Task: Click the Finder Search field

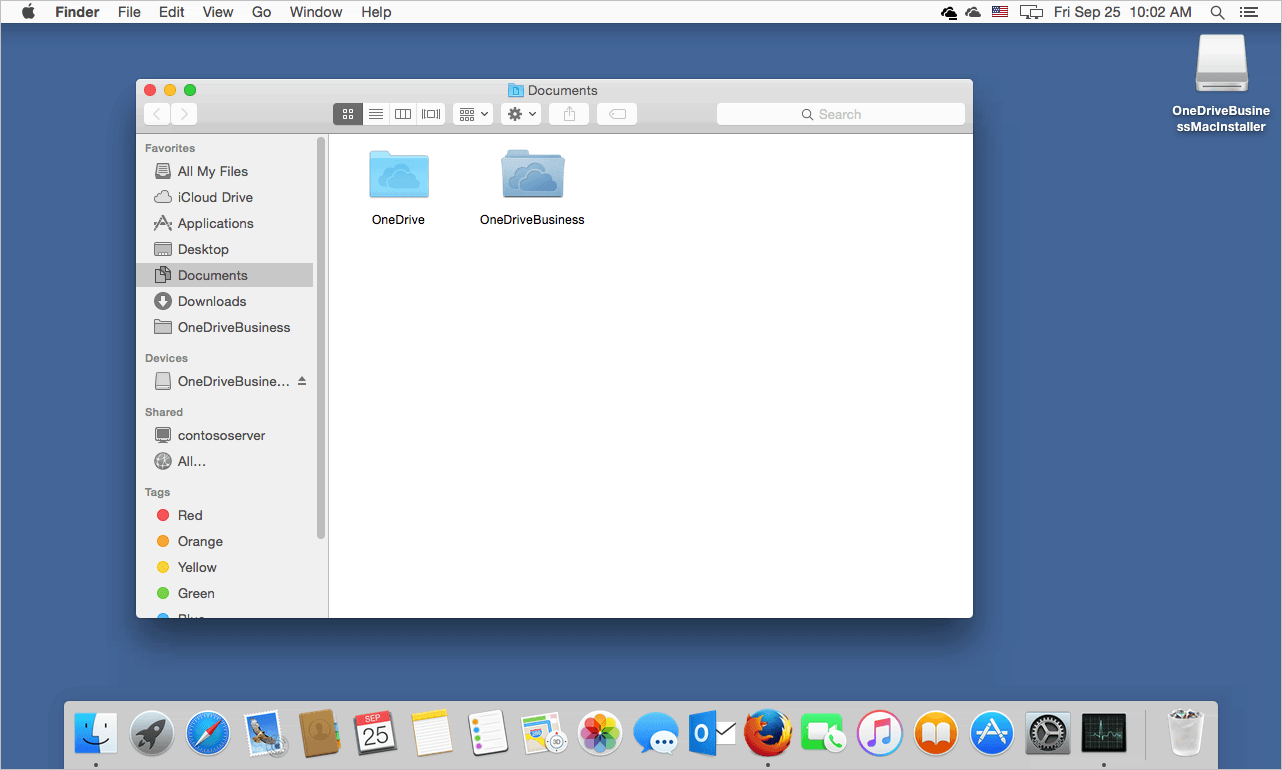Action: (841, 114)
